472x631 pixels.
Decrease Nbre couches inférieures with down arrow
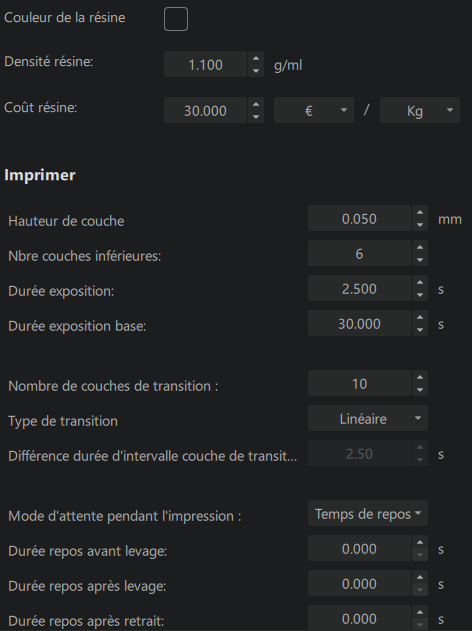[x=420, y=260]
